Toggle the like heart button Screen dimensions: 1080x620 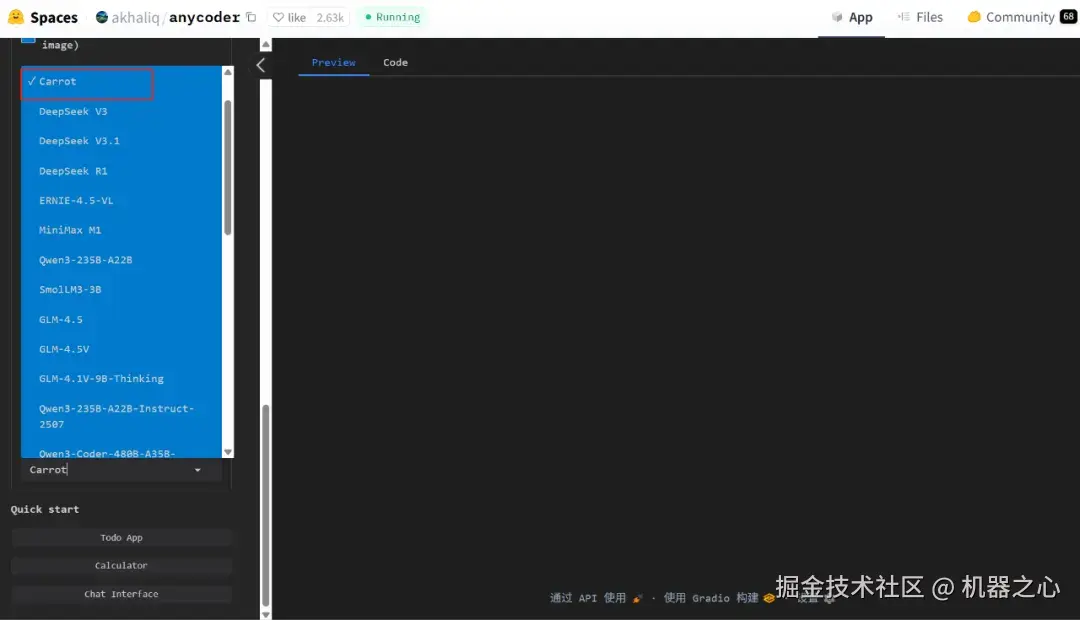tap(283, 17)
